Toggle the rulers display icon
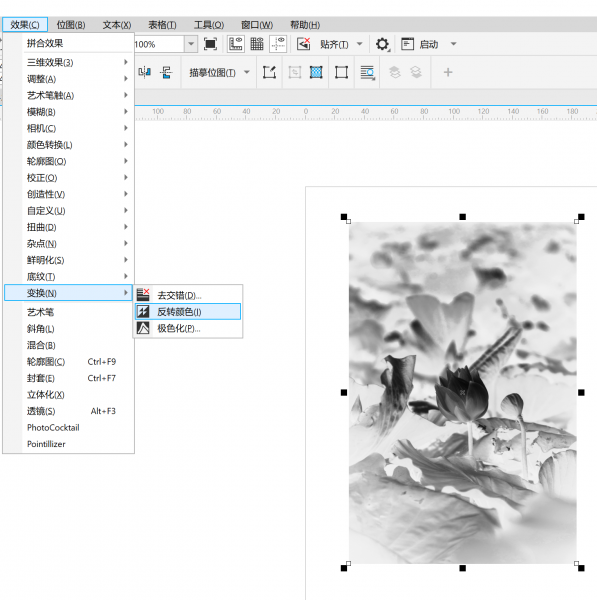The width and height of the screenshot is (597, 600). click(x=236, y=44)
